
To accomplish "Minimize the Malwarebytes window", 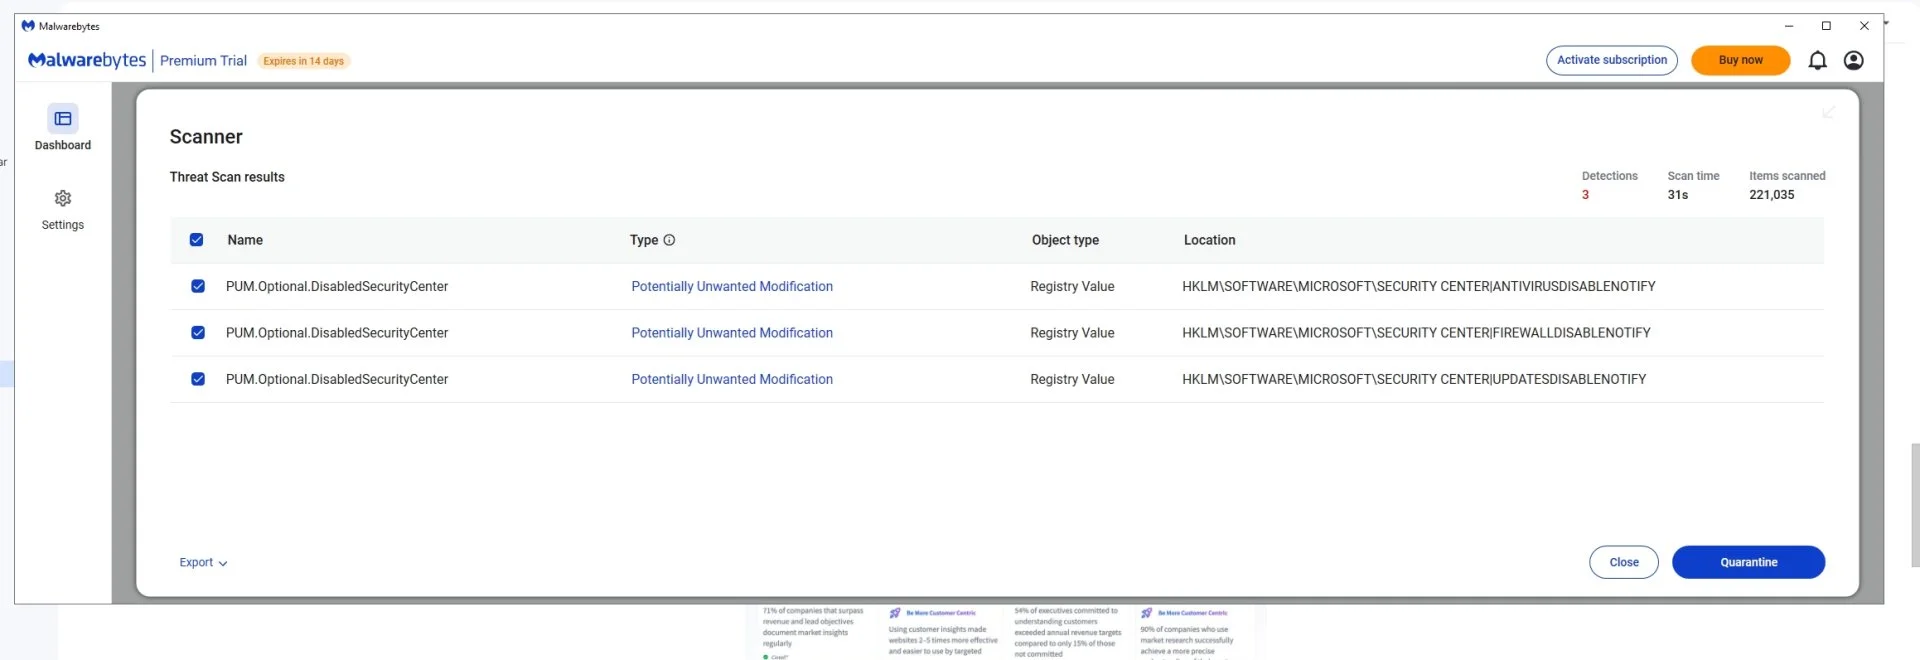I will point(1789,26).
